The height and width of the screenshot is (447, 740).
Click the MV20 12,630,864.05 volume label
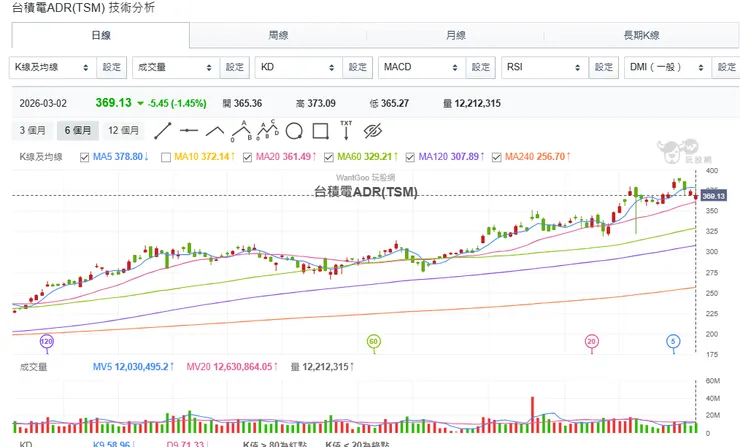coord(232,367)
